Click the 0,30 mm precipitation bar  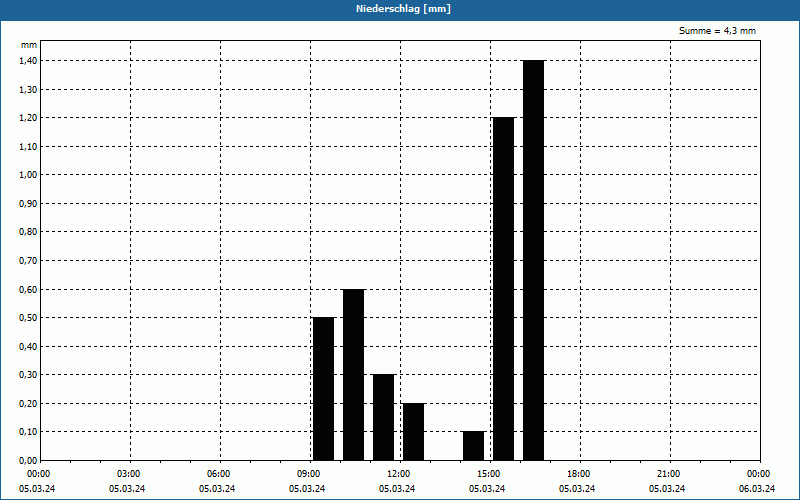[384, 417]
